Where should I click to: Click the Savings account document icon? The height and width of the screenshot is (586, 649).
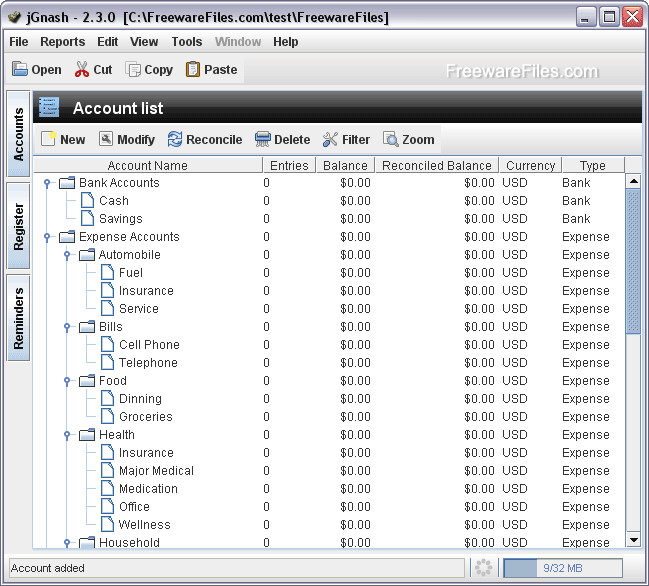[87, 218]
